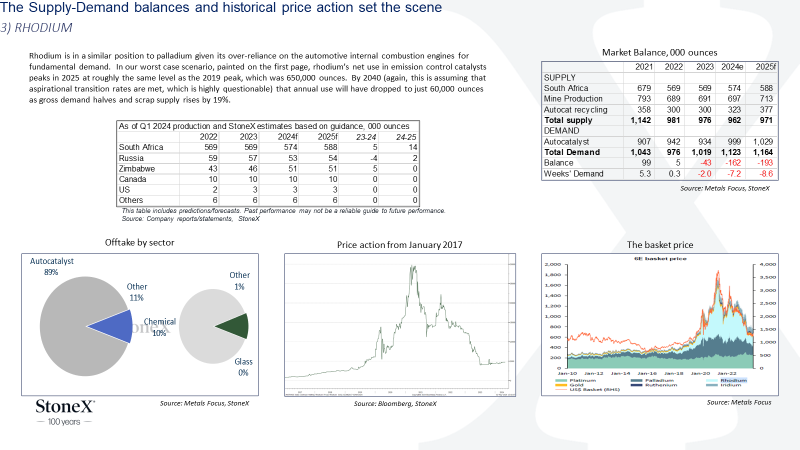The width and height of the screenshot is (800, 450).
Task: Select 'The basket price' chart title
Action: (660, 245)
